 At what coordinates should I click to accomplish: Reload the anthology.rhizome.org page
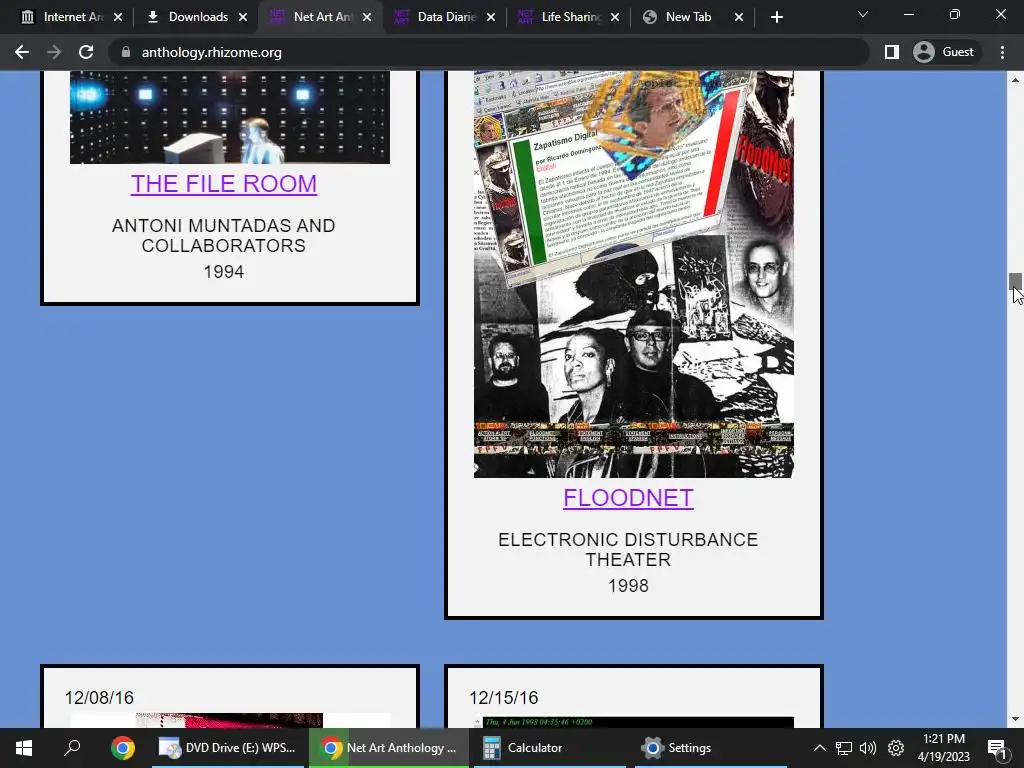(86, 52)
